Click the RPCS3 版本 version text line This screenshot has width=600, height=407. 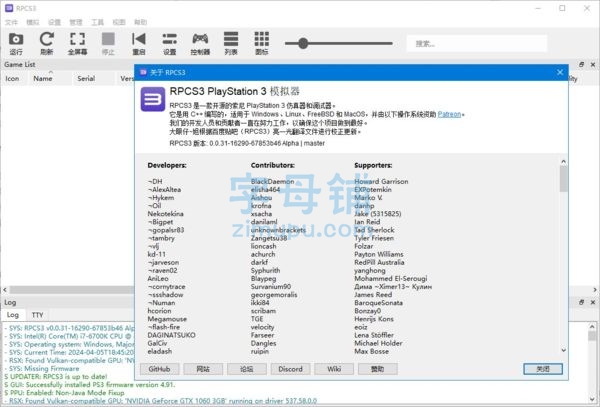(247, 143)
